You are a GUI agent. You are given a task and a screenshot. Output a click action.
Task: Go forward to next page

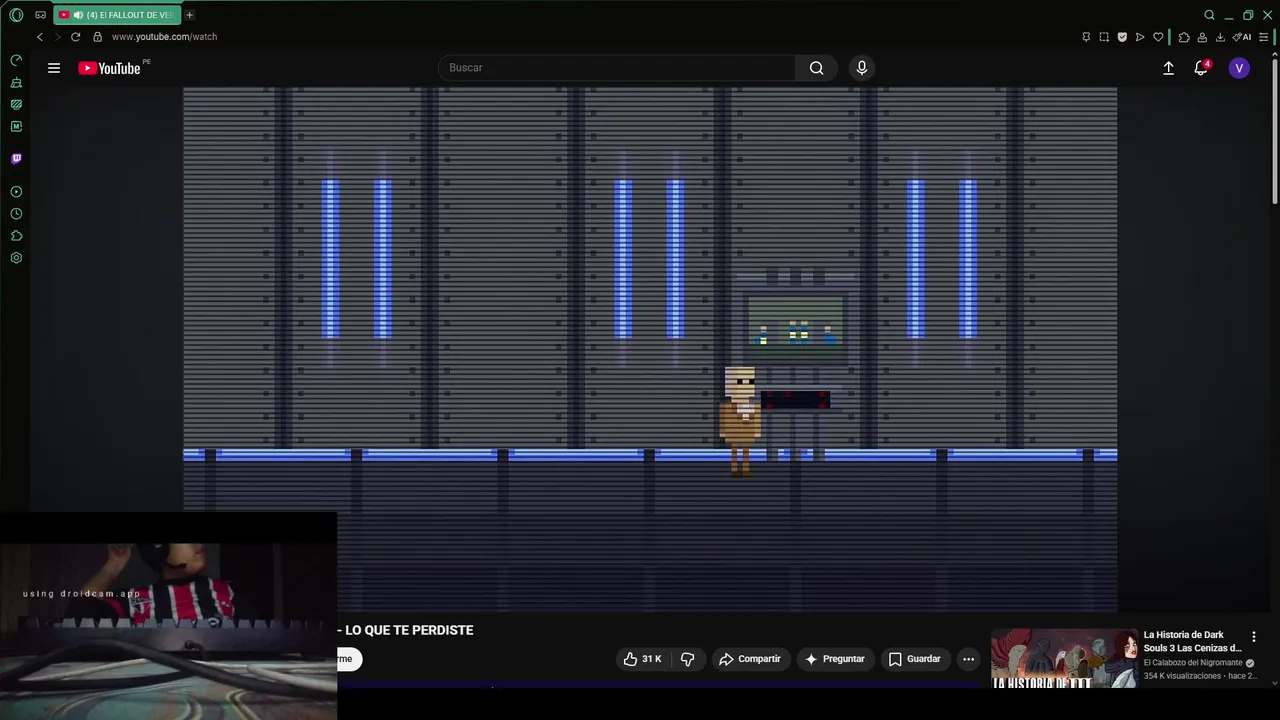coord(57,37)
